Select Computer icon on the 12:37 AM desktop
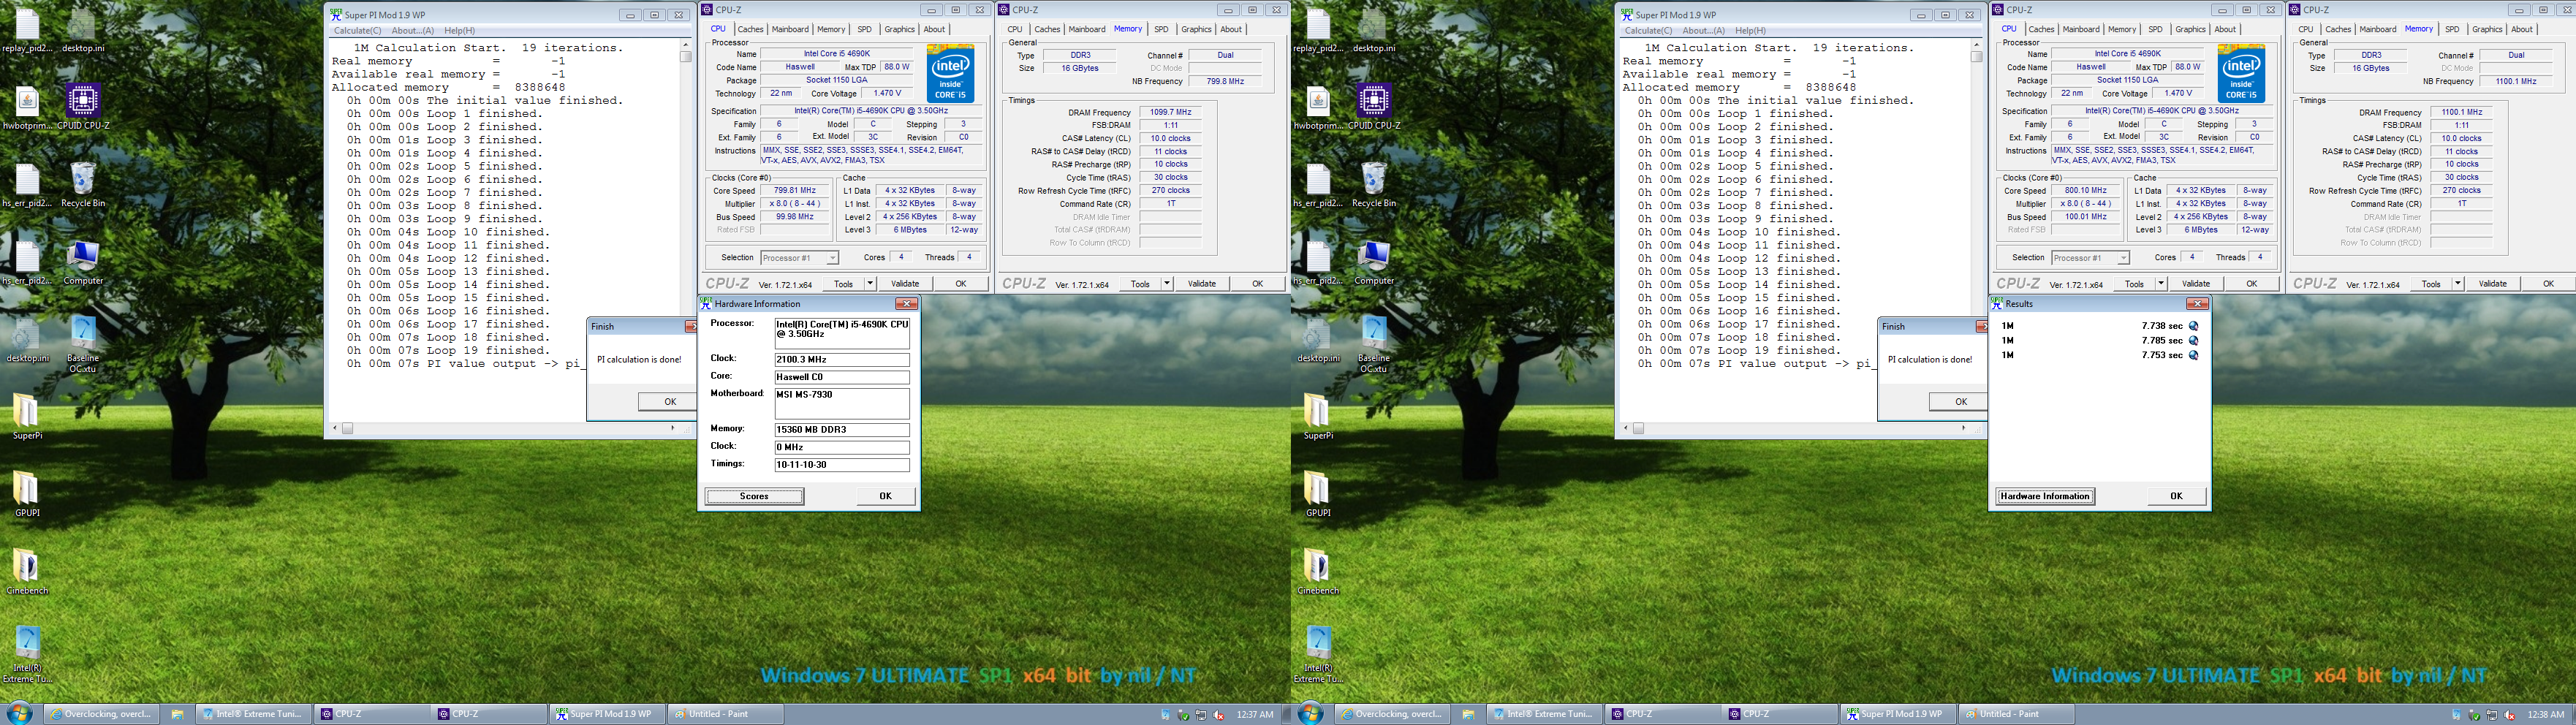The image size is (2576, 725). pos(83,262)
